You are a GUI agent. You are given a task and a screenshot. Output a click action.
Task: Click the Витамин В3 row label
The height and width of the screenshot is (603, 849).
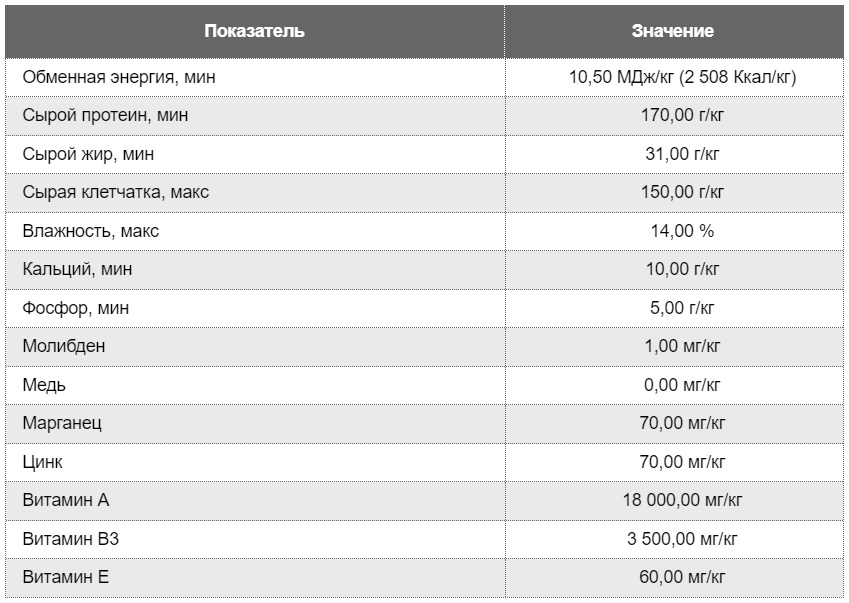[71, 539]
